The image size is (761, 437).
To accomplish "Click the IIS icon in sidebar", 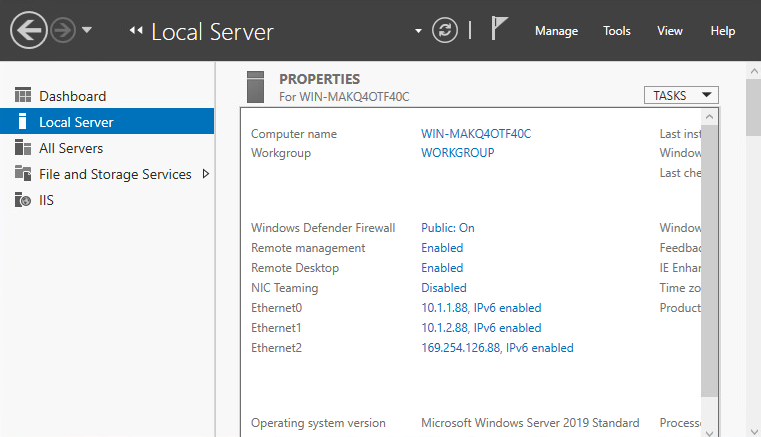I will pos(23,200).
